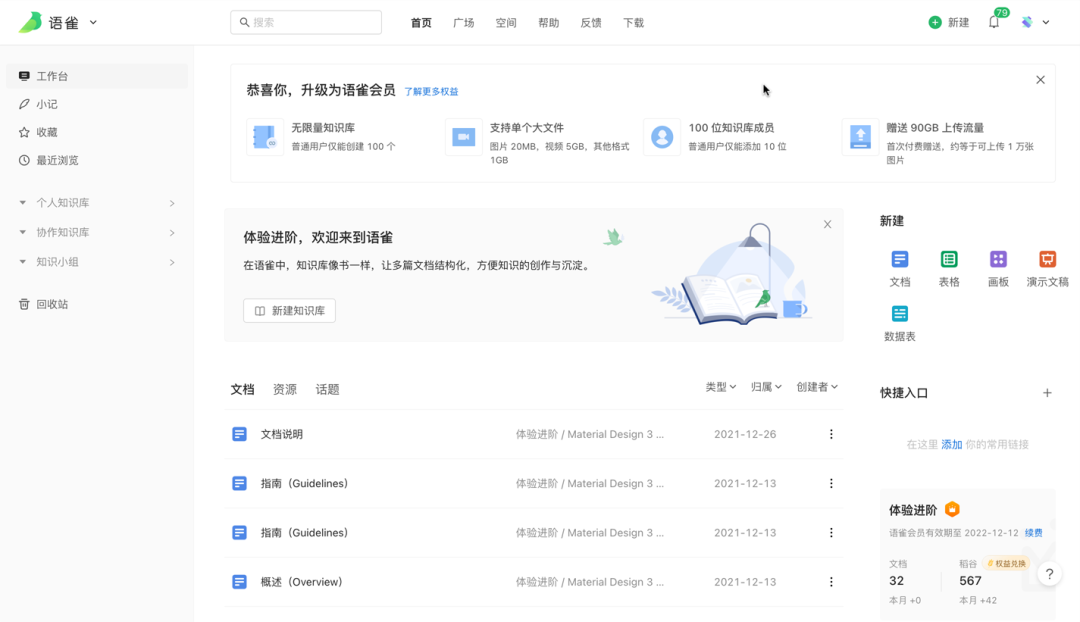The height and width of the screenshot is (622, 1080).
Task: Open the 类型 filter dropdown
Action: coord(720,387)
